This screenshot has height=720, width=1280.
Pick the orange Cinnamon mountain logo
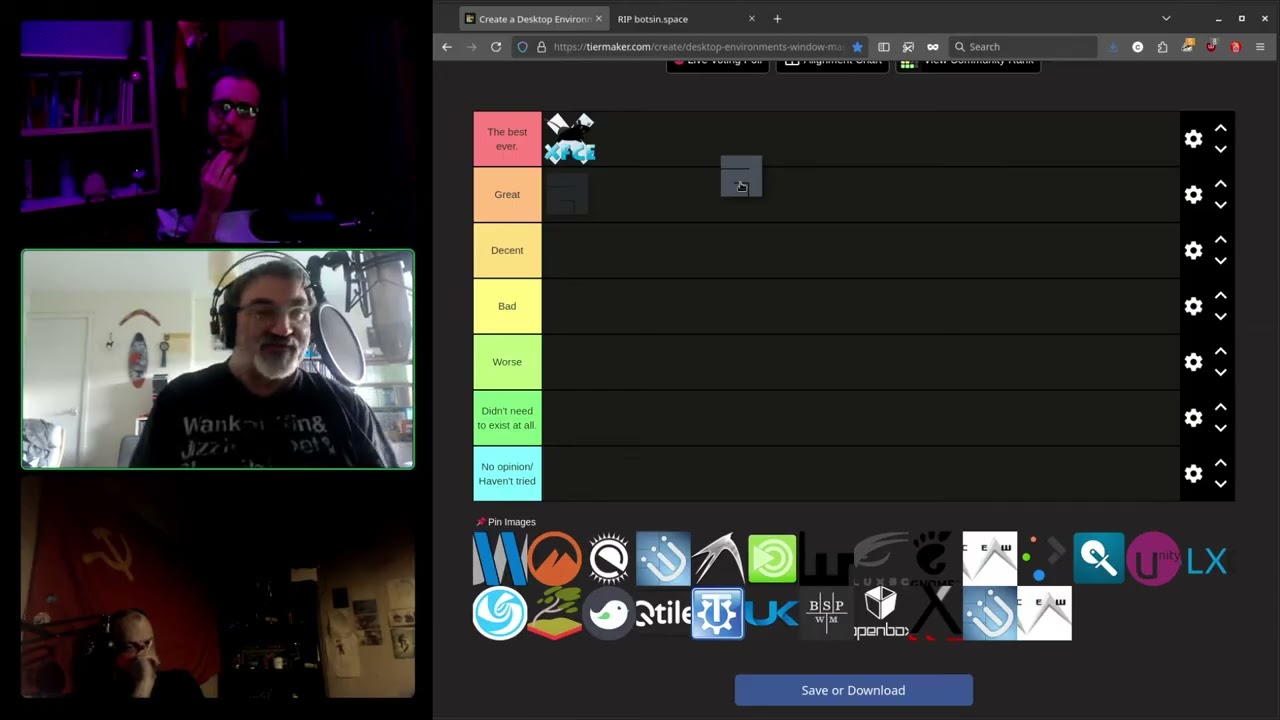coord(554,558)
